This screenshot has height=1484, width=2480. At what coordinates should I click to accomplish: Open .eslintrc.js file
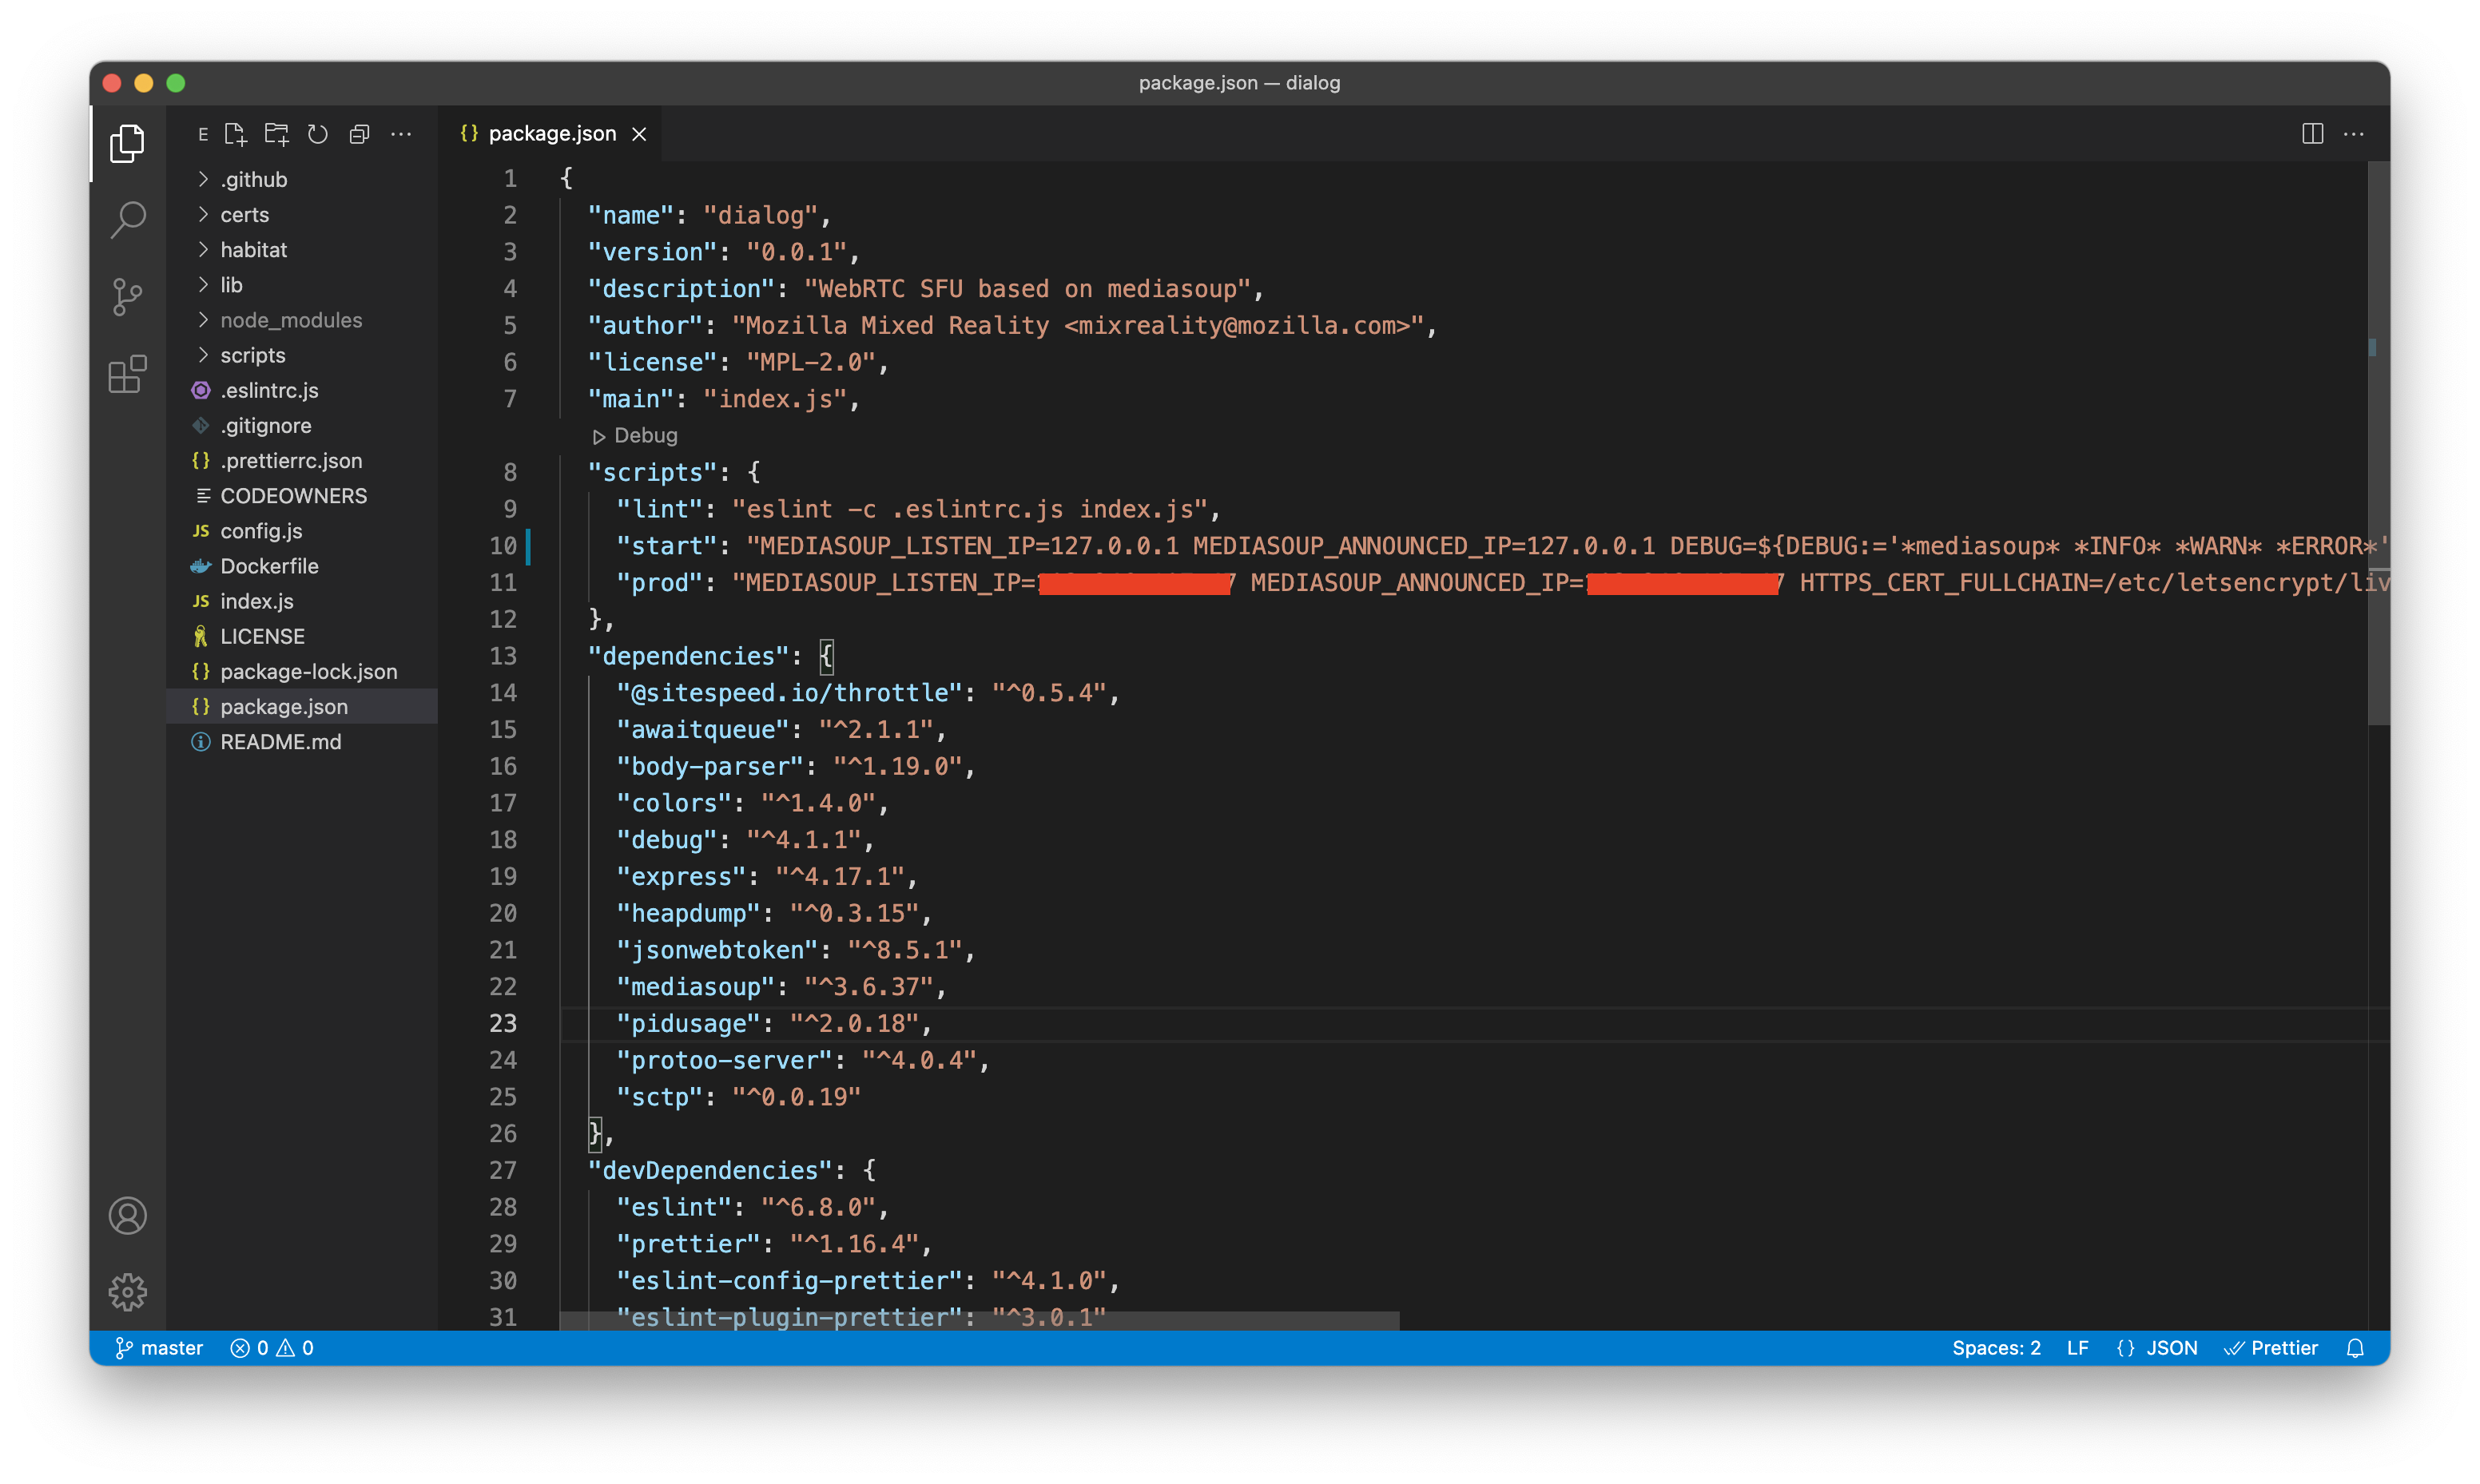[302, 390]
